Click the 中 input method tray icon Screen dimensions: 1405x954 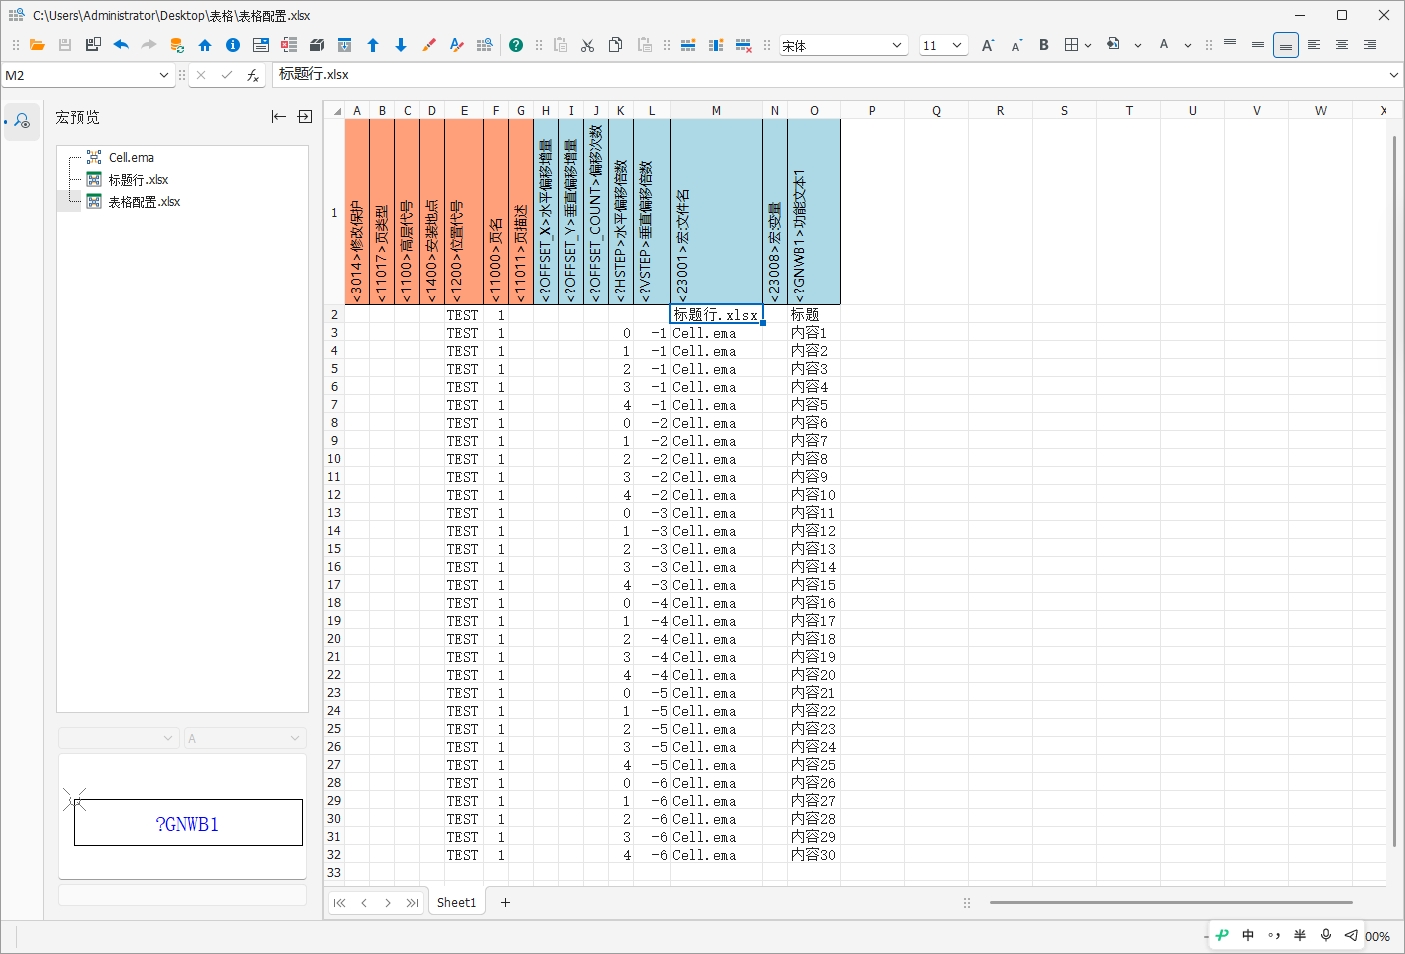(1248, 936)
